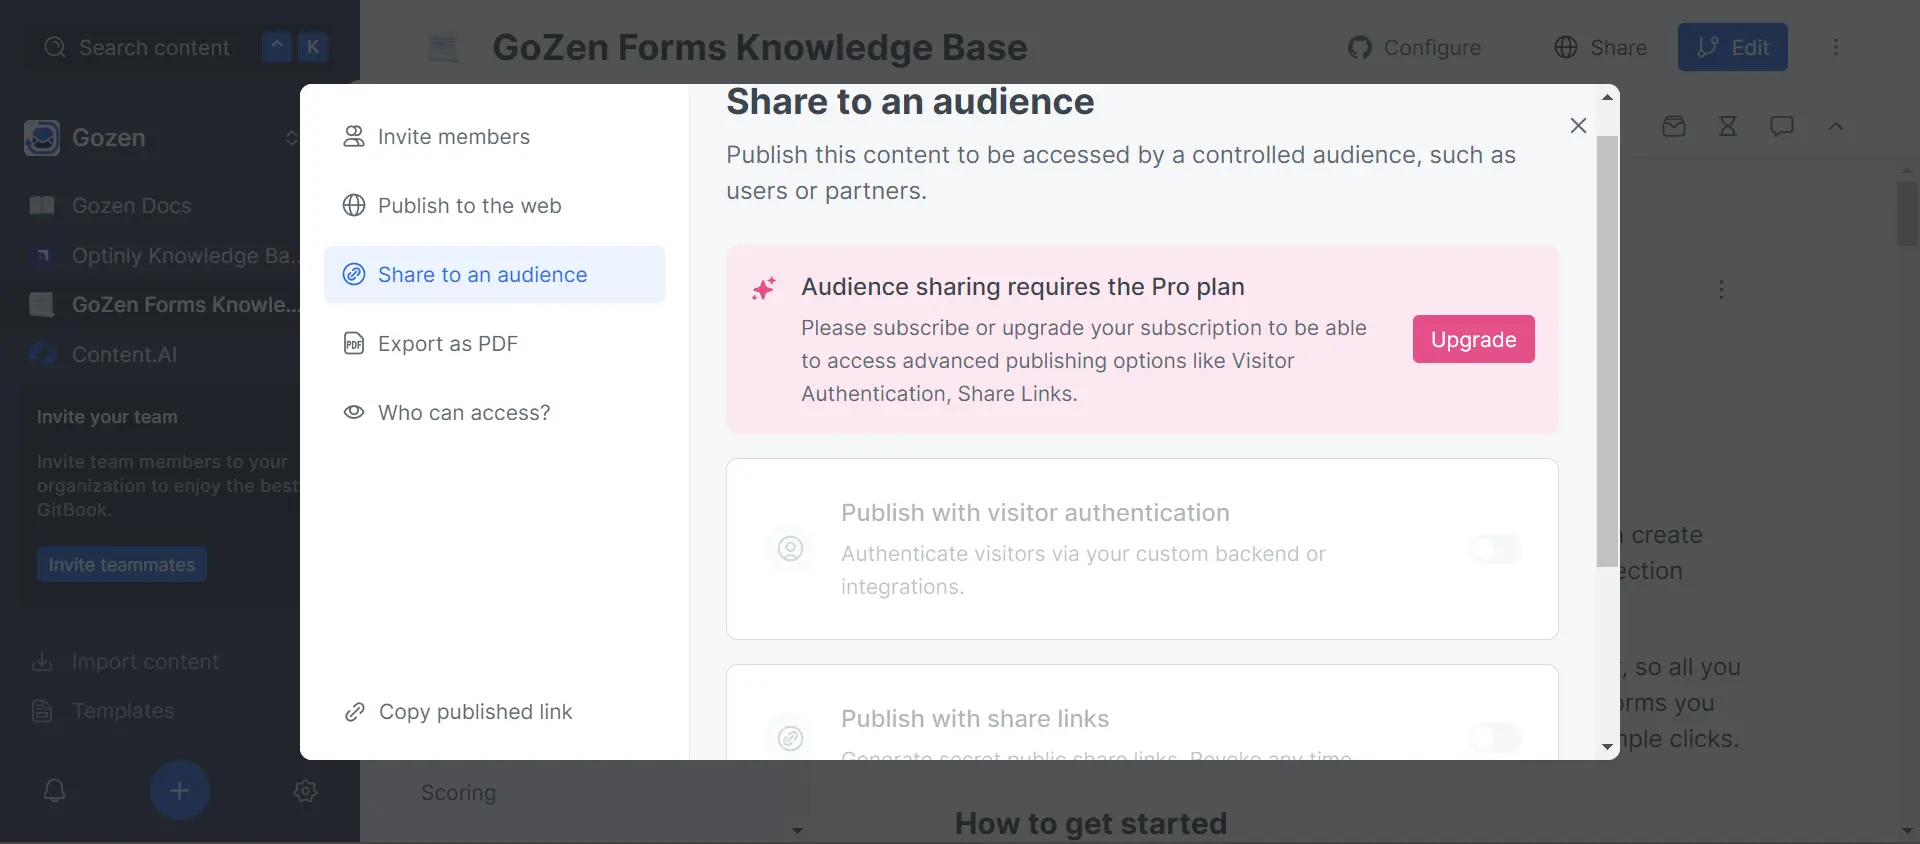The width and height of the screenshot is (1920, 844).
Task: Click Share in the header
Action: (1600, 47)
